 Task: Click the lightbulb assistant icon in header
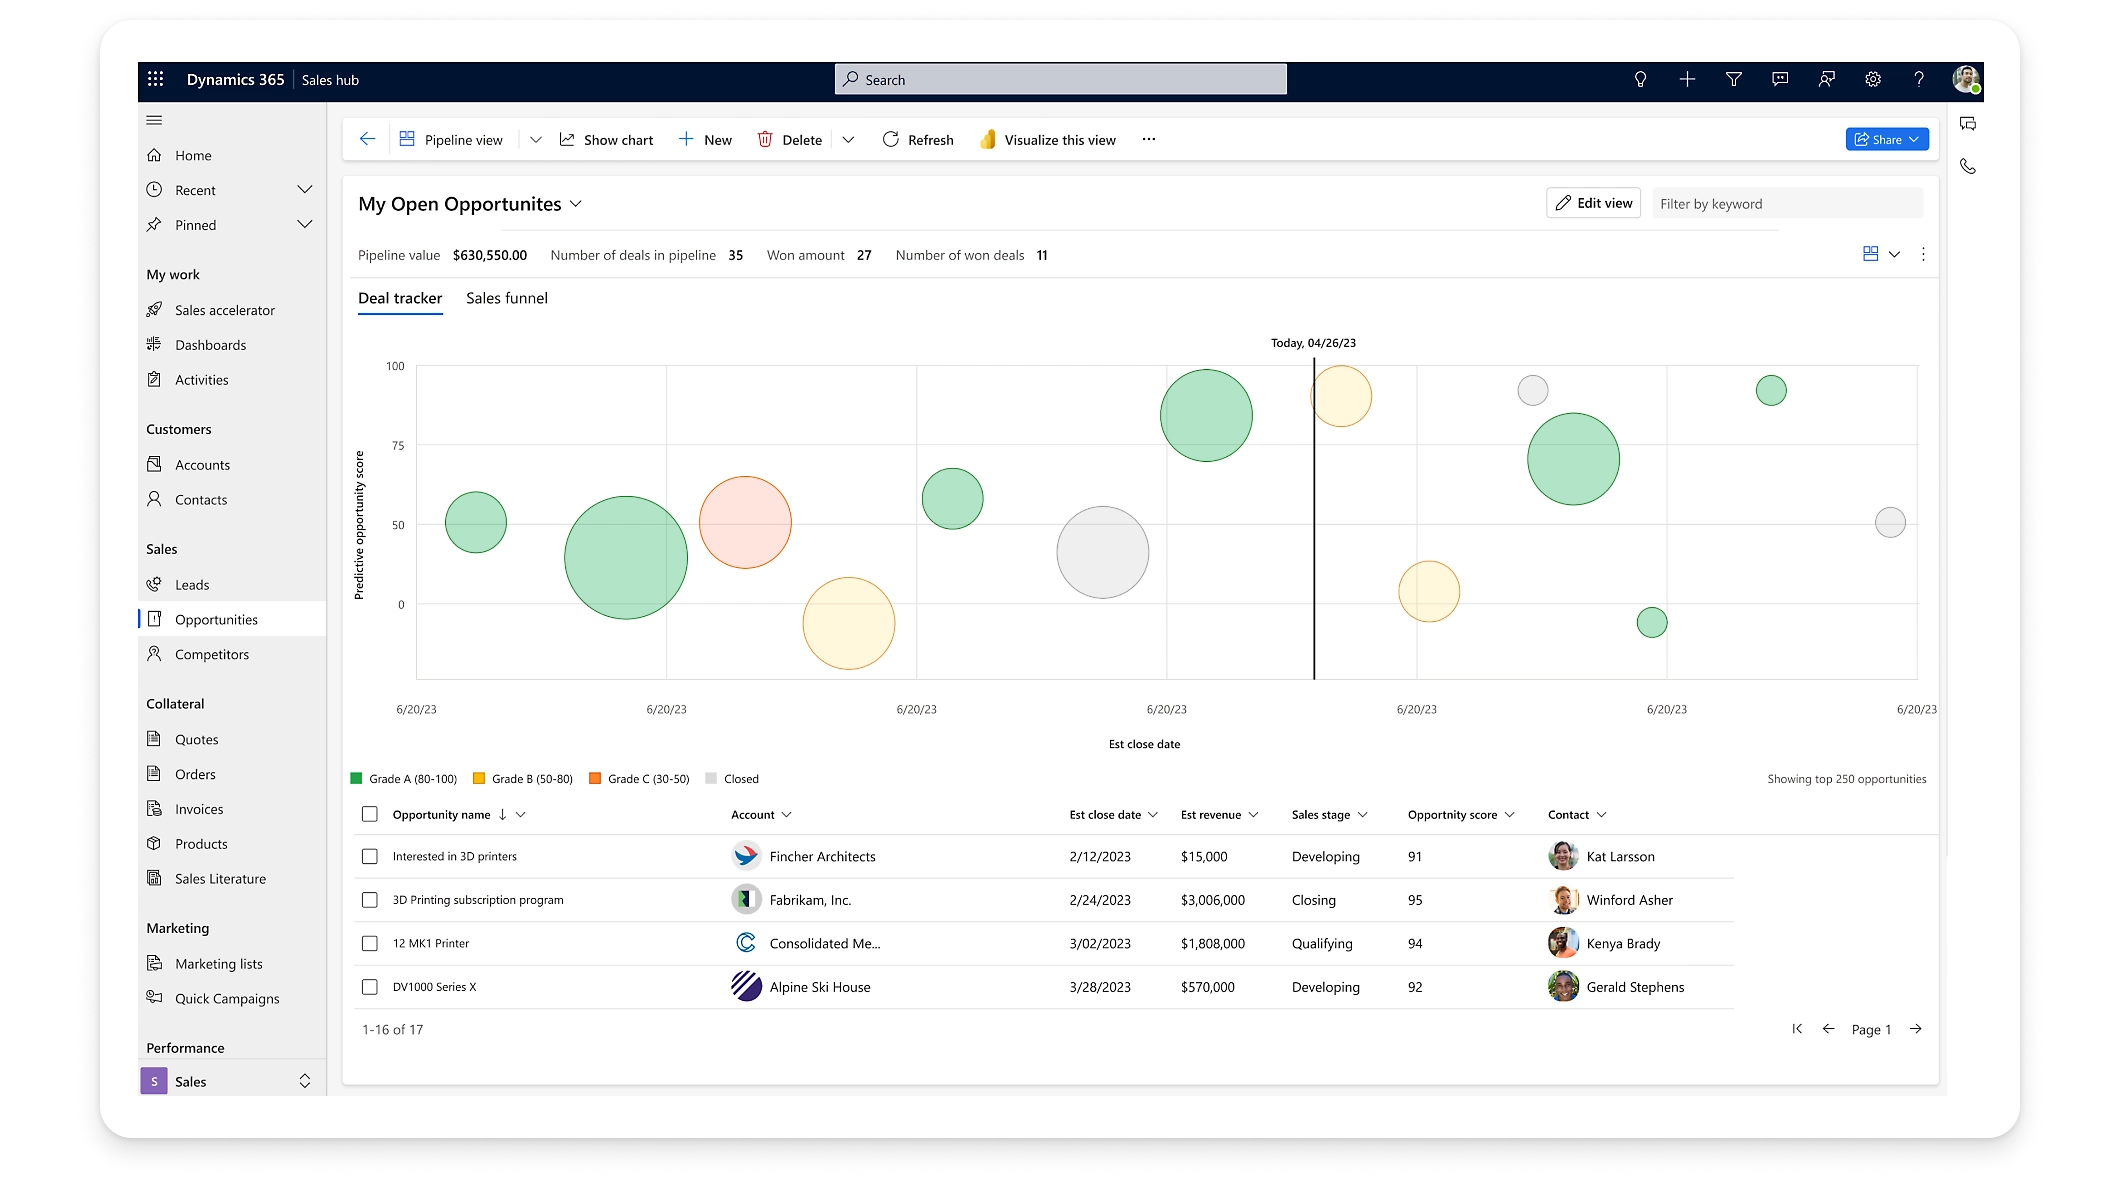(x=1640, y=79)
